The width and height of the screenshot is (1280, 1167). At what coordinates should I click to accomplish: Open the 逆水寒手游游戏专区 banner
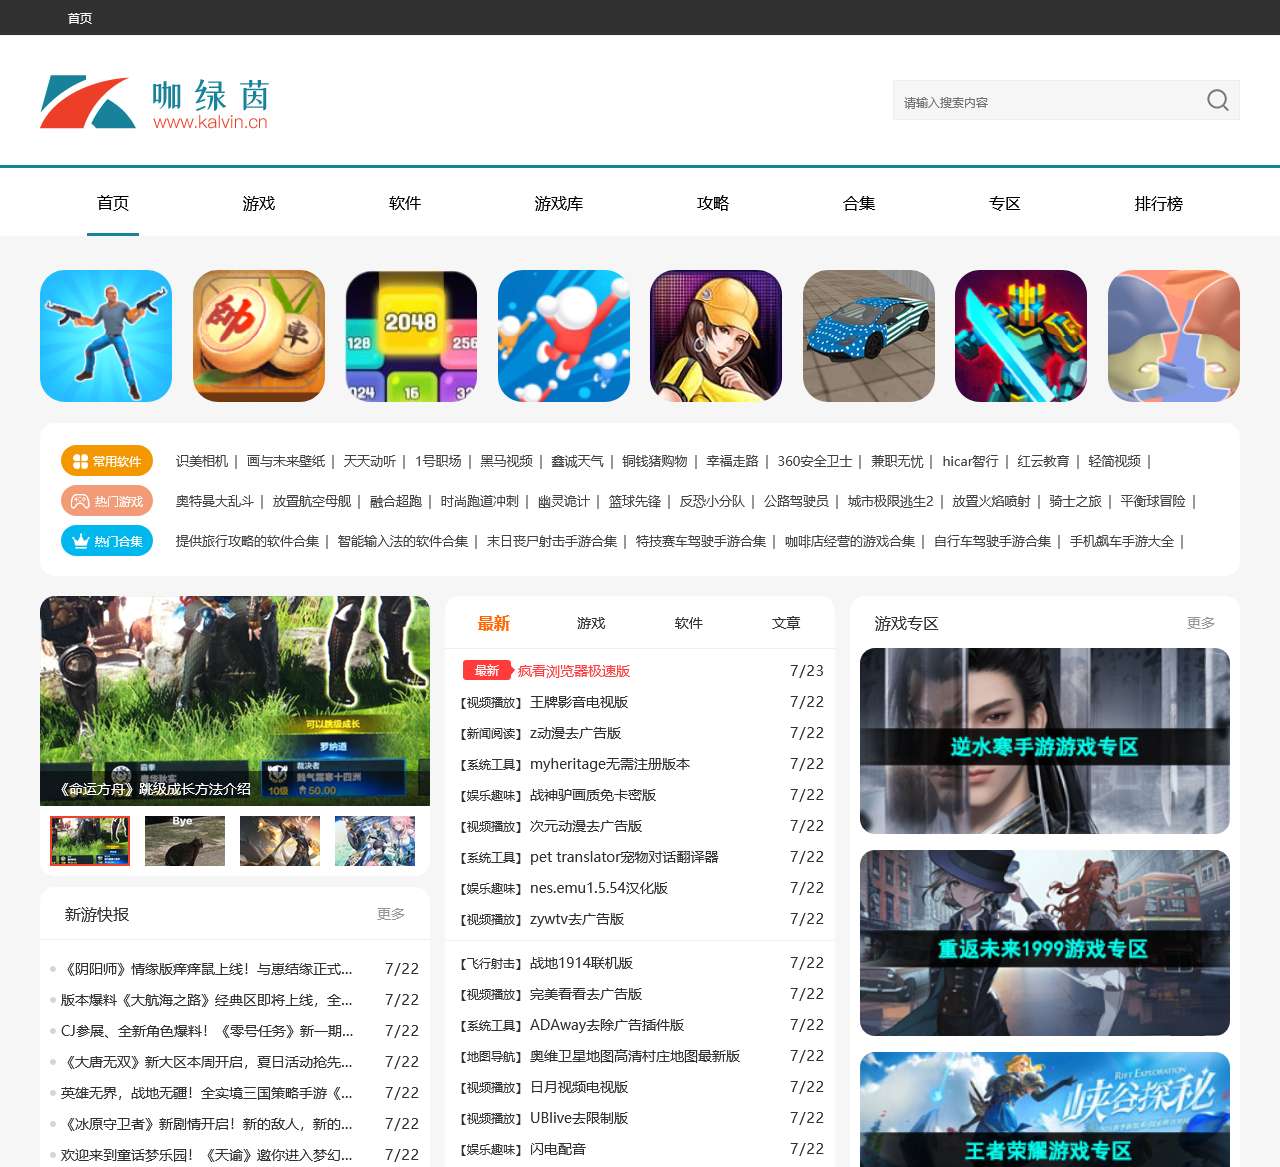pyautogui.click(x=1045, y=741)
